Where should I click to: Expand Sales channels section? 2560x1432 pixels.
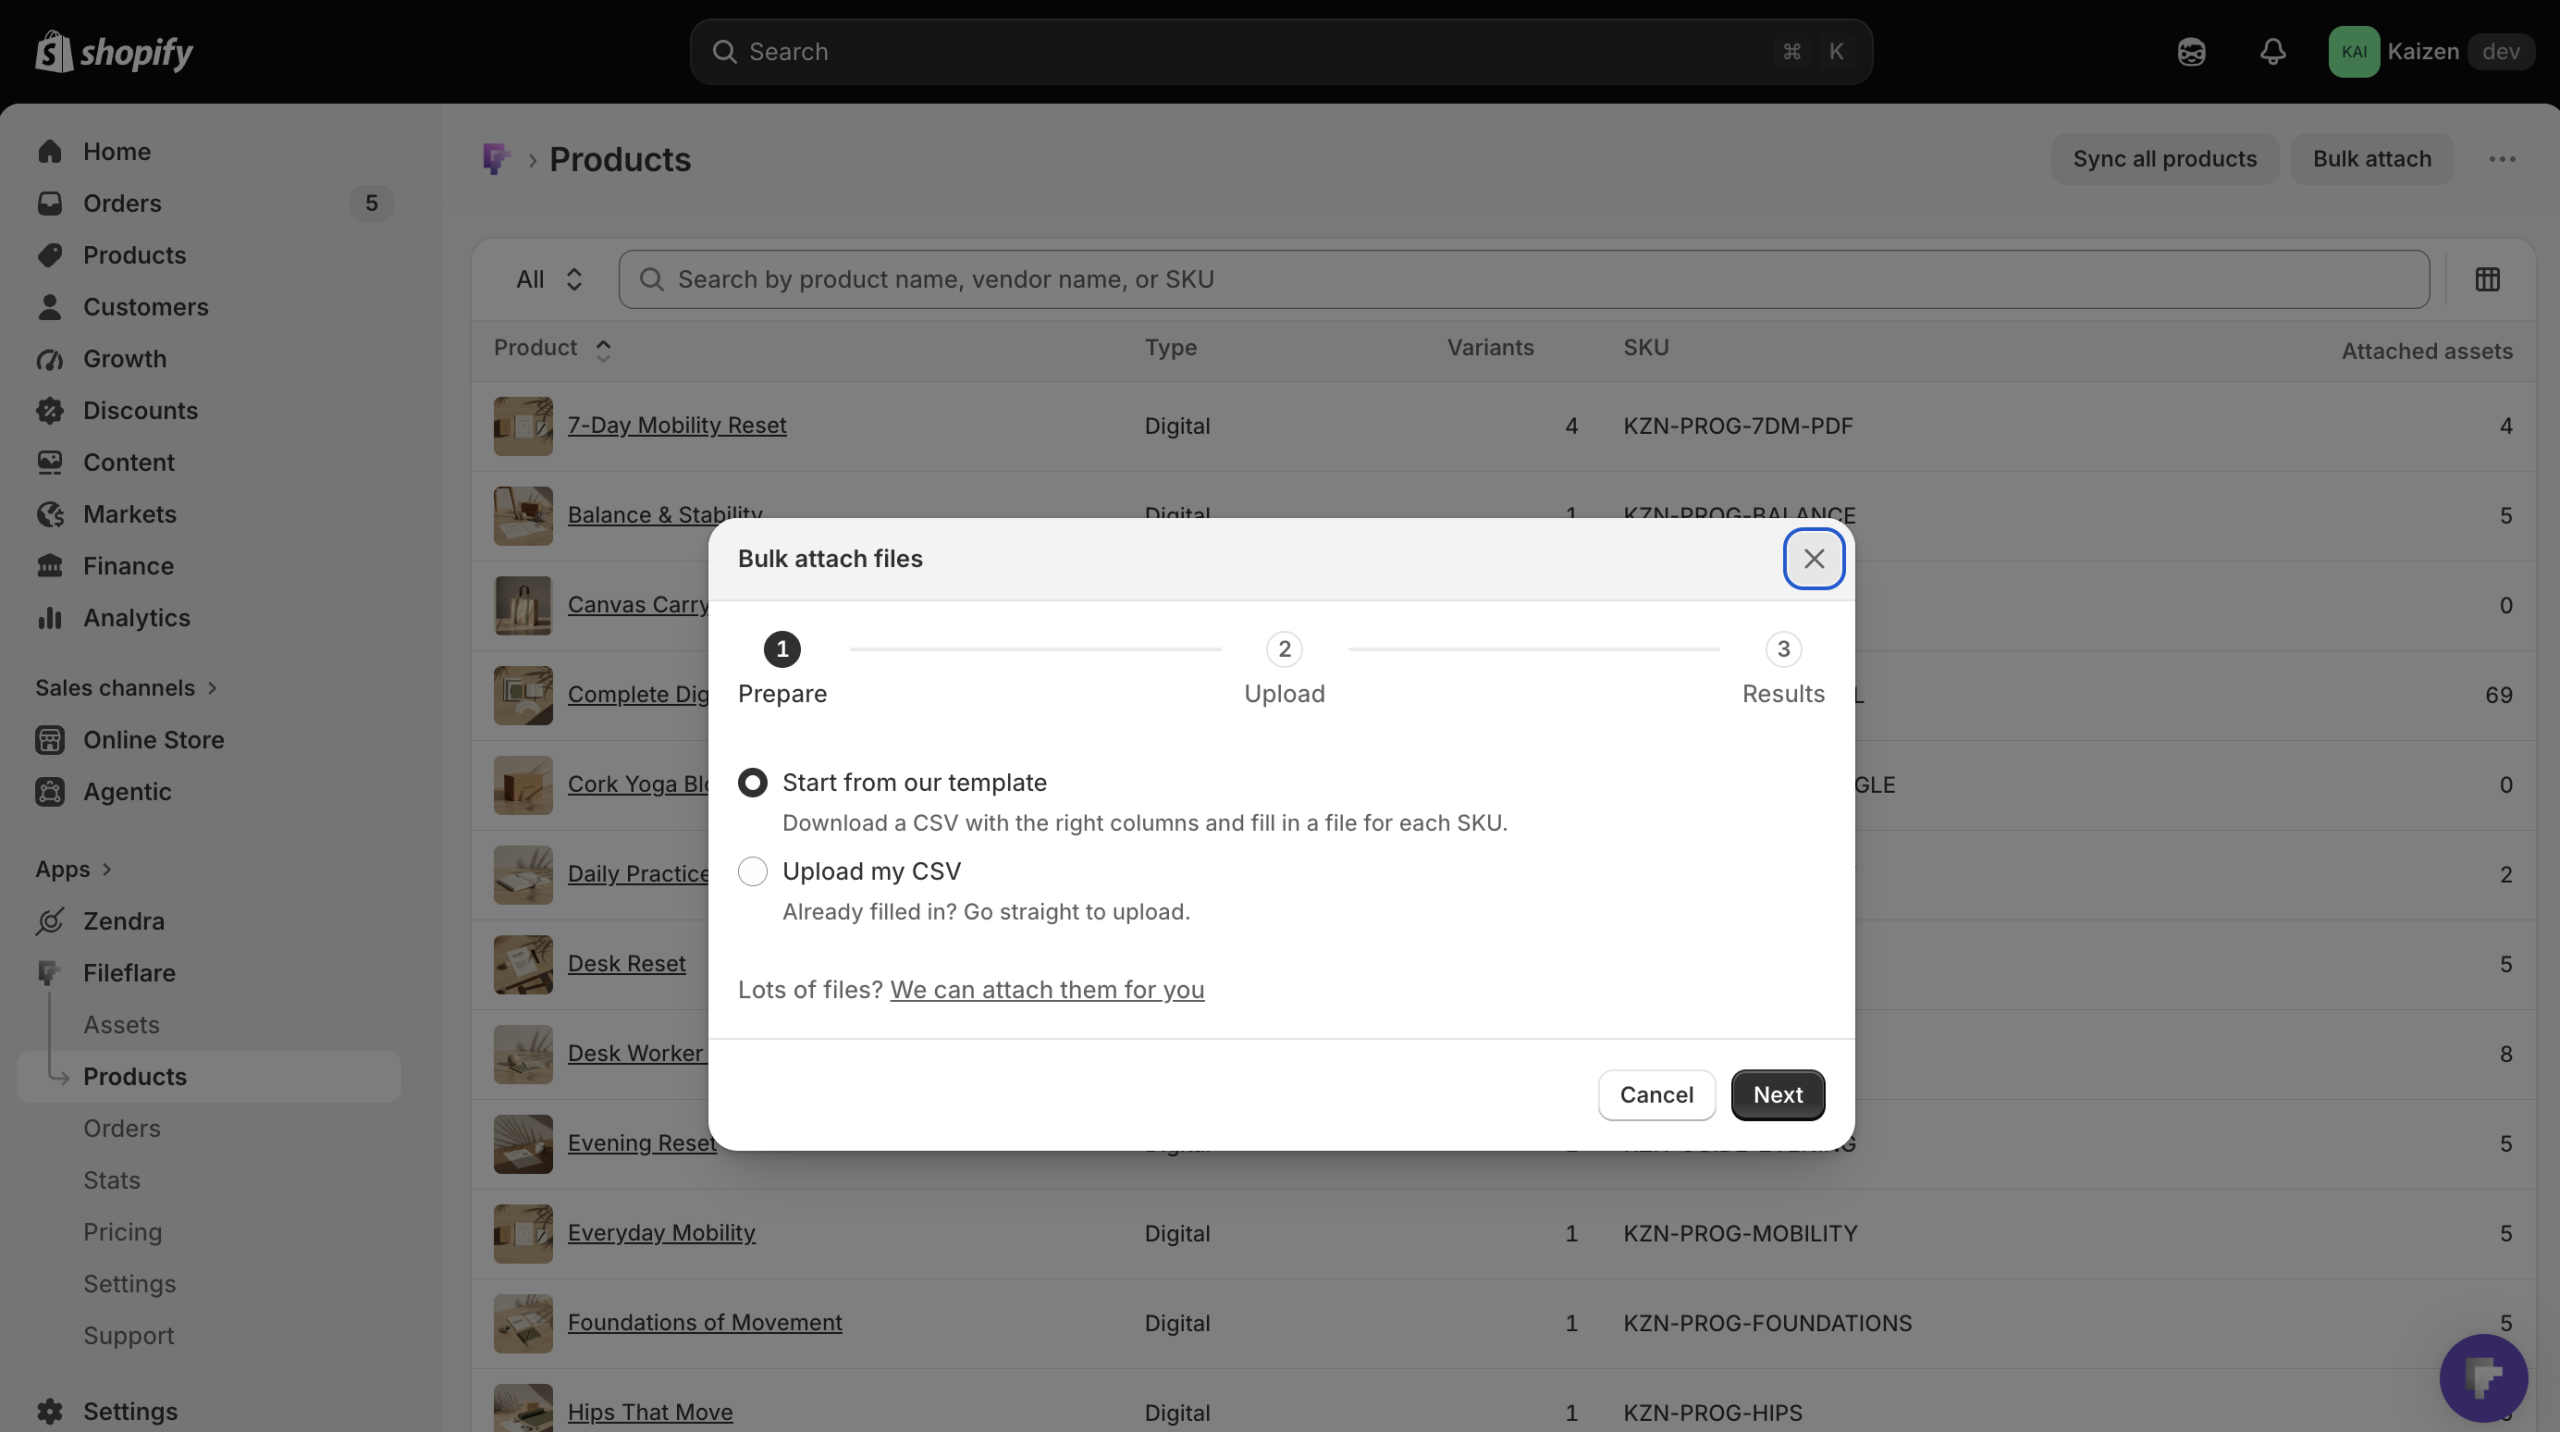pos(126,688)
